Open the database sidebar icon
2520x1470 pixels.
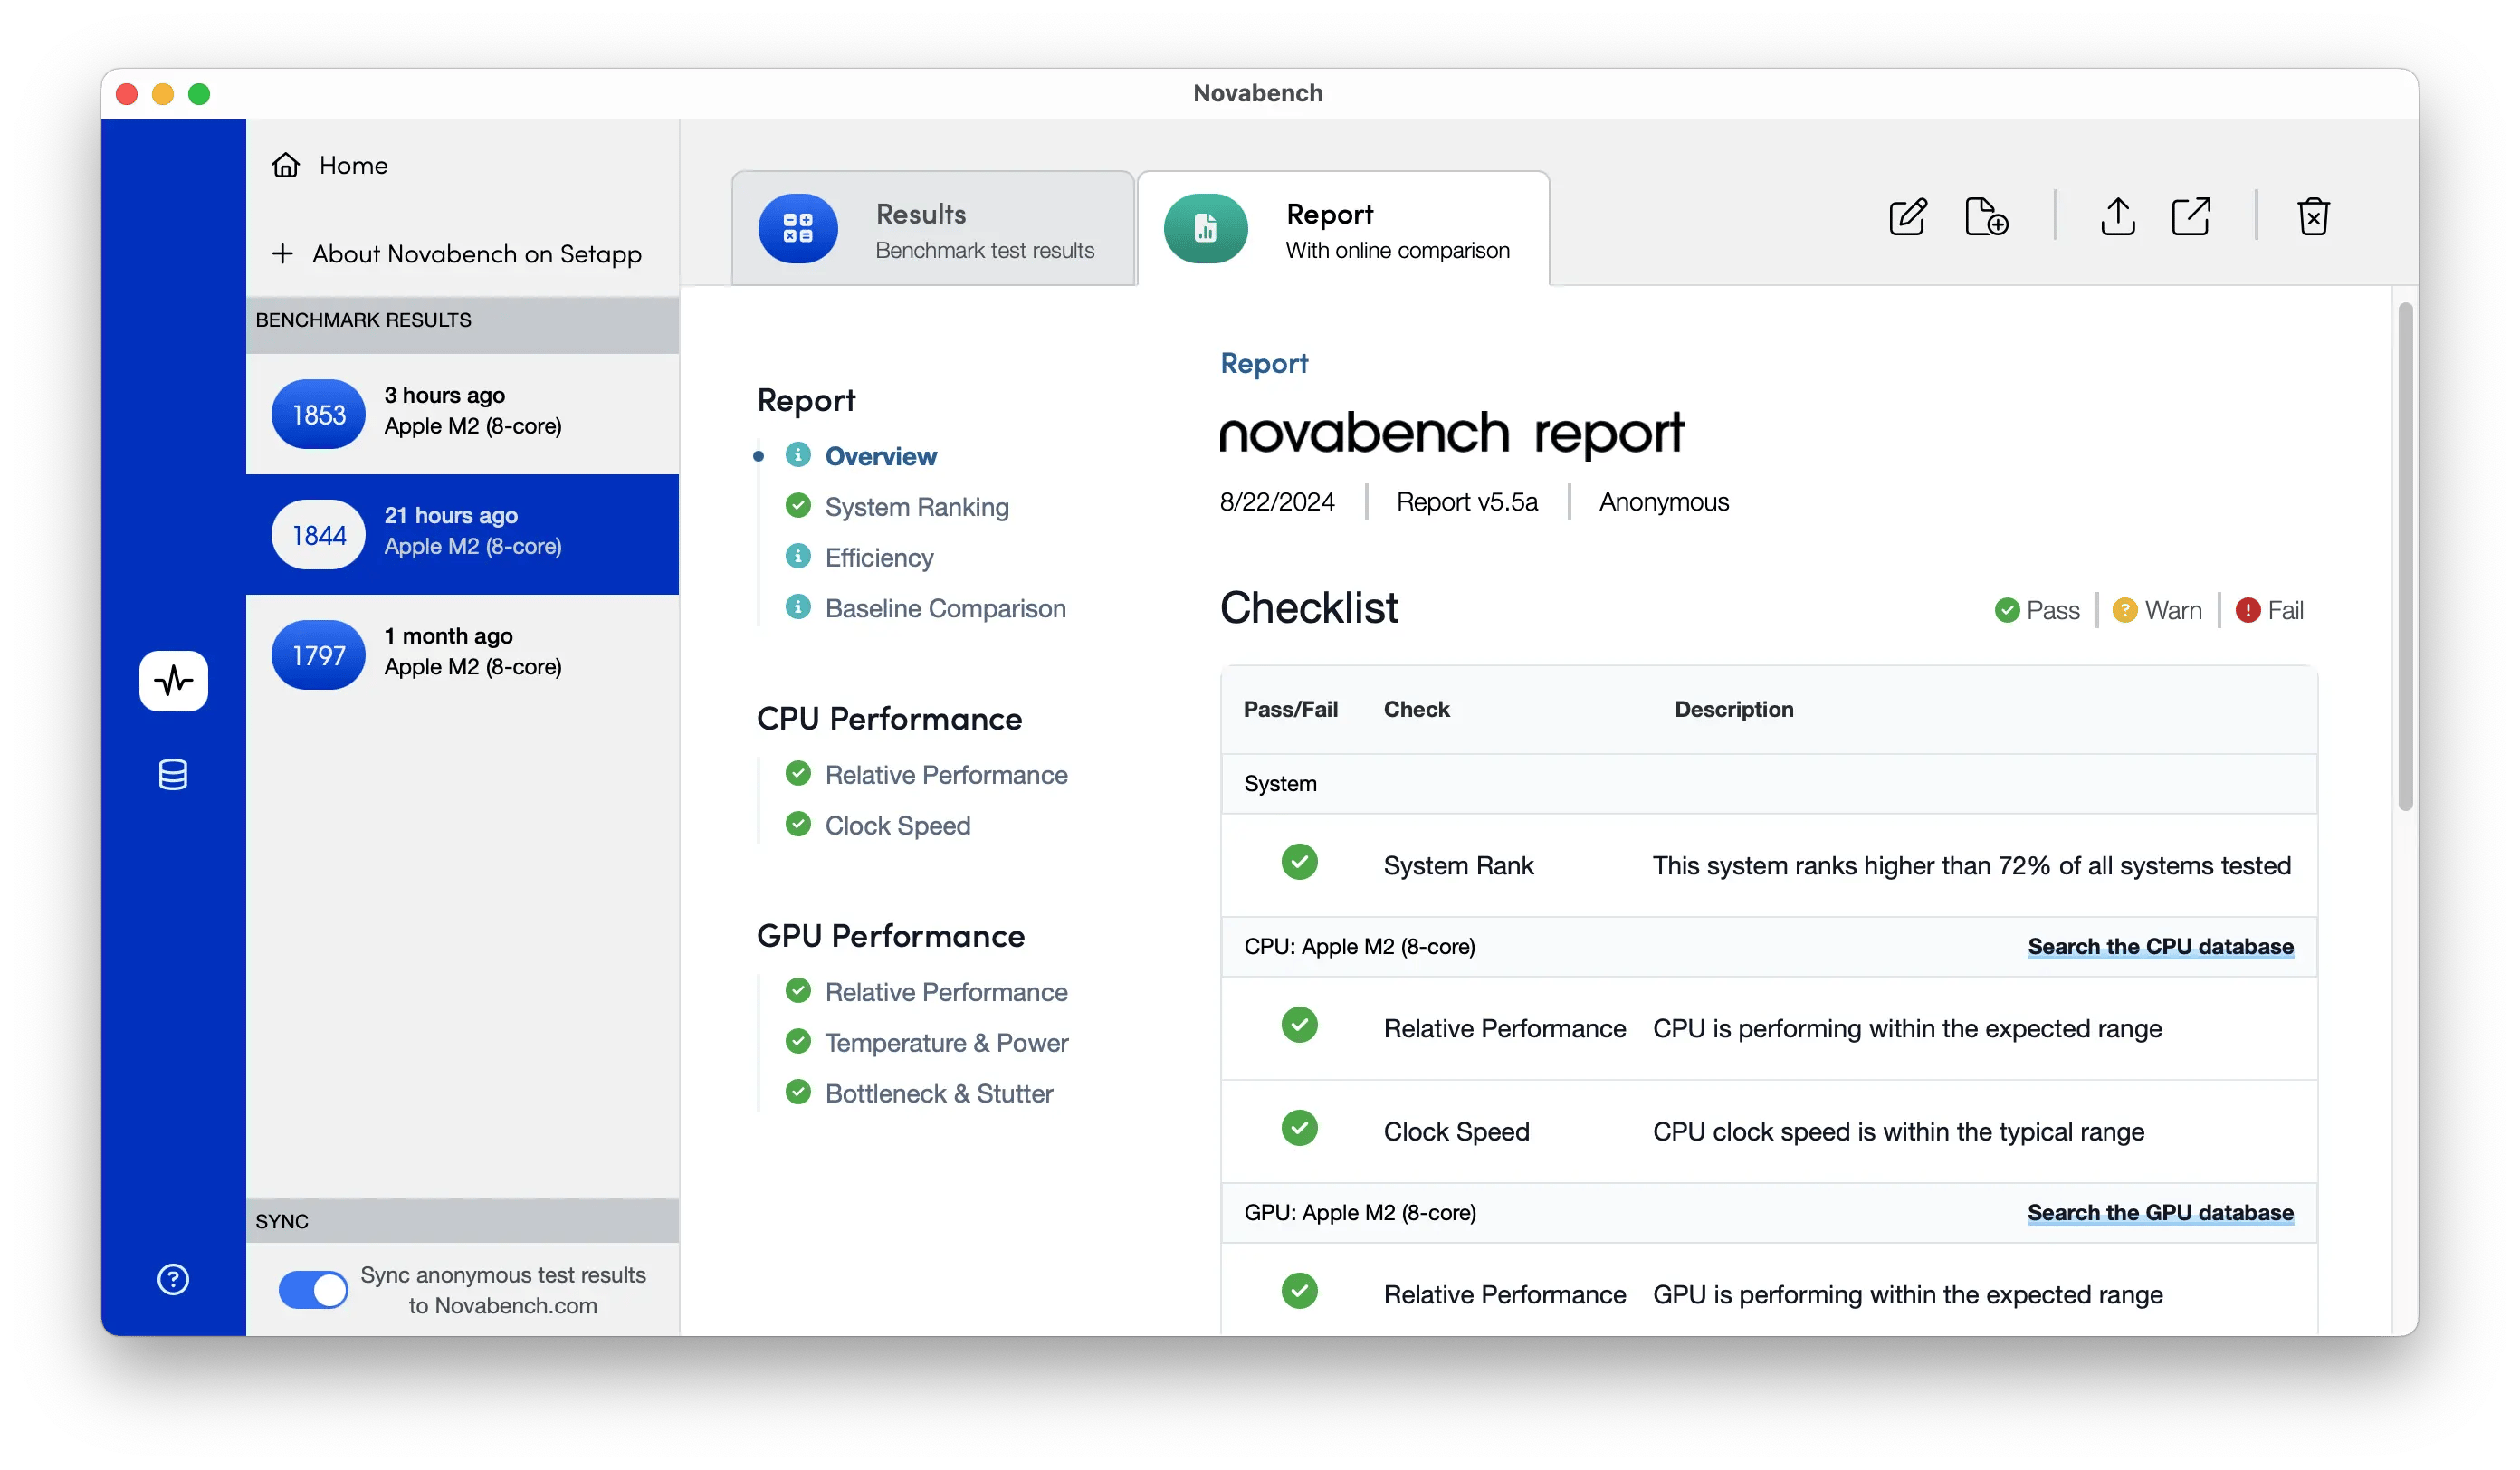(x=173, y=774)
